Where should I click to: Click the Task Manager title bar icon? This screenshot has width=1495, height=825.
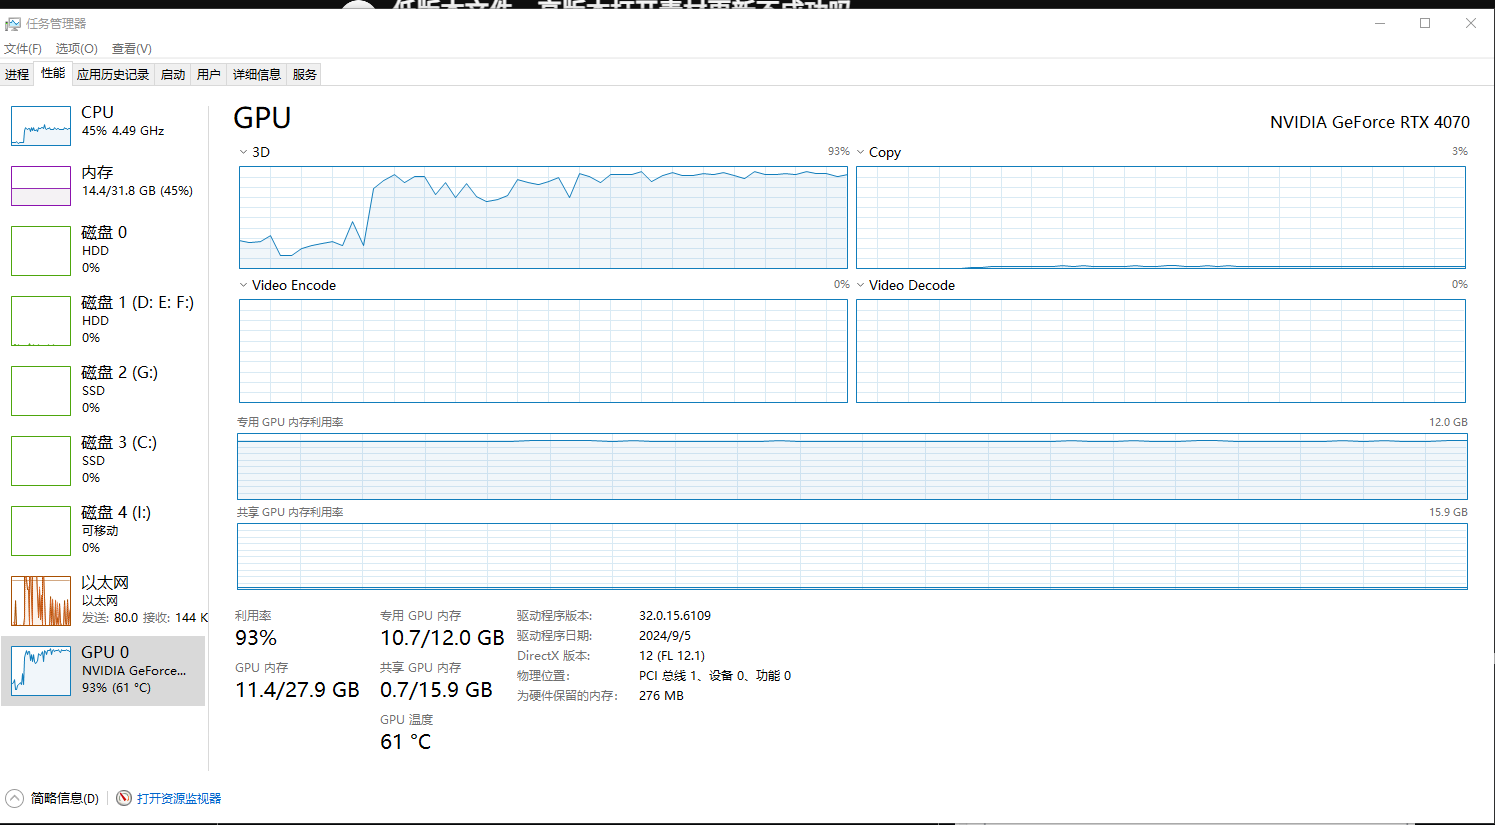click(13, 24)
